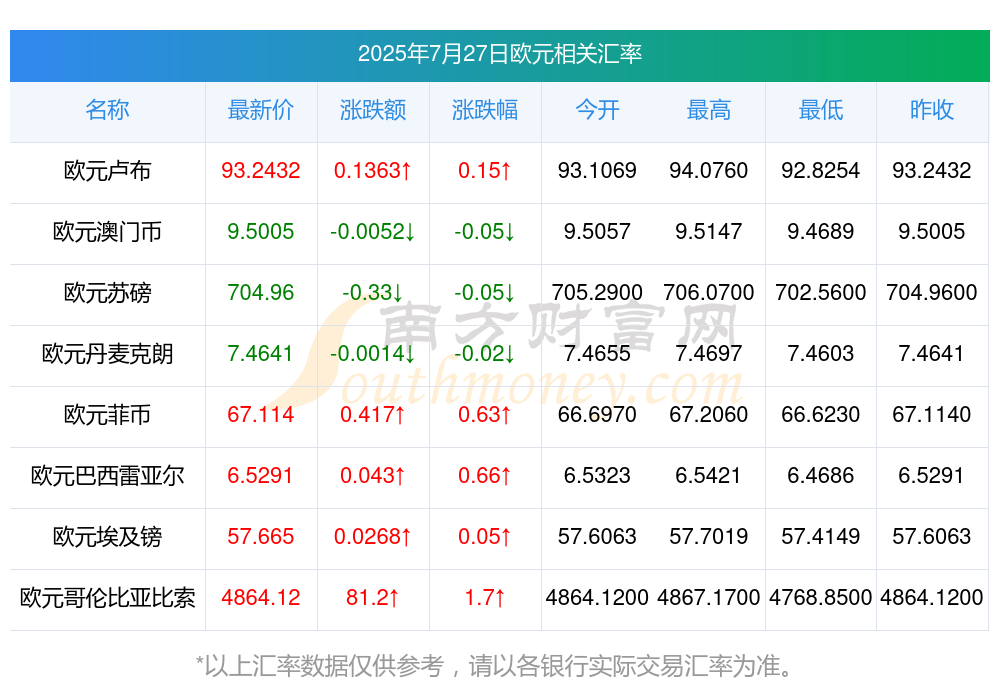Select high value 57.7019
Viewport: 1000px width, 698px height.
tap(709, 537)
